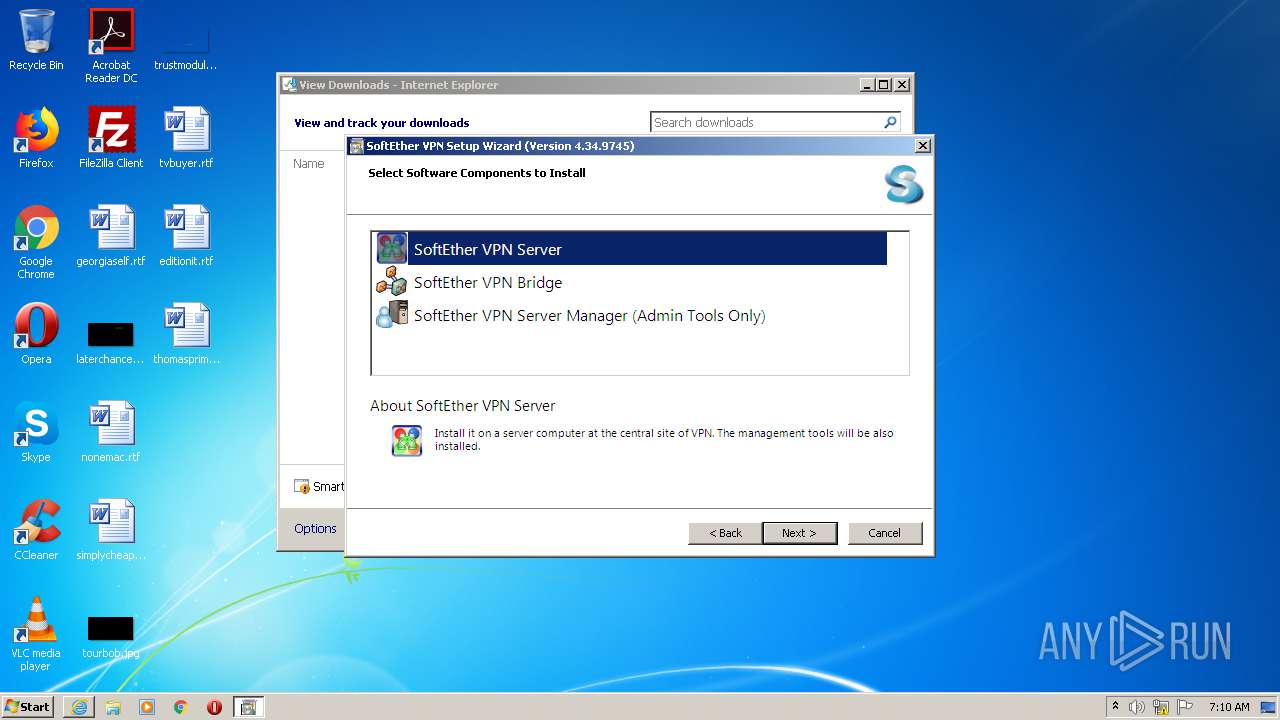The height and width of the screenshot is (720, 1280).
Task: Click the volume speaker tray icon
Action: (1137, 707)
